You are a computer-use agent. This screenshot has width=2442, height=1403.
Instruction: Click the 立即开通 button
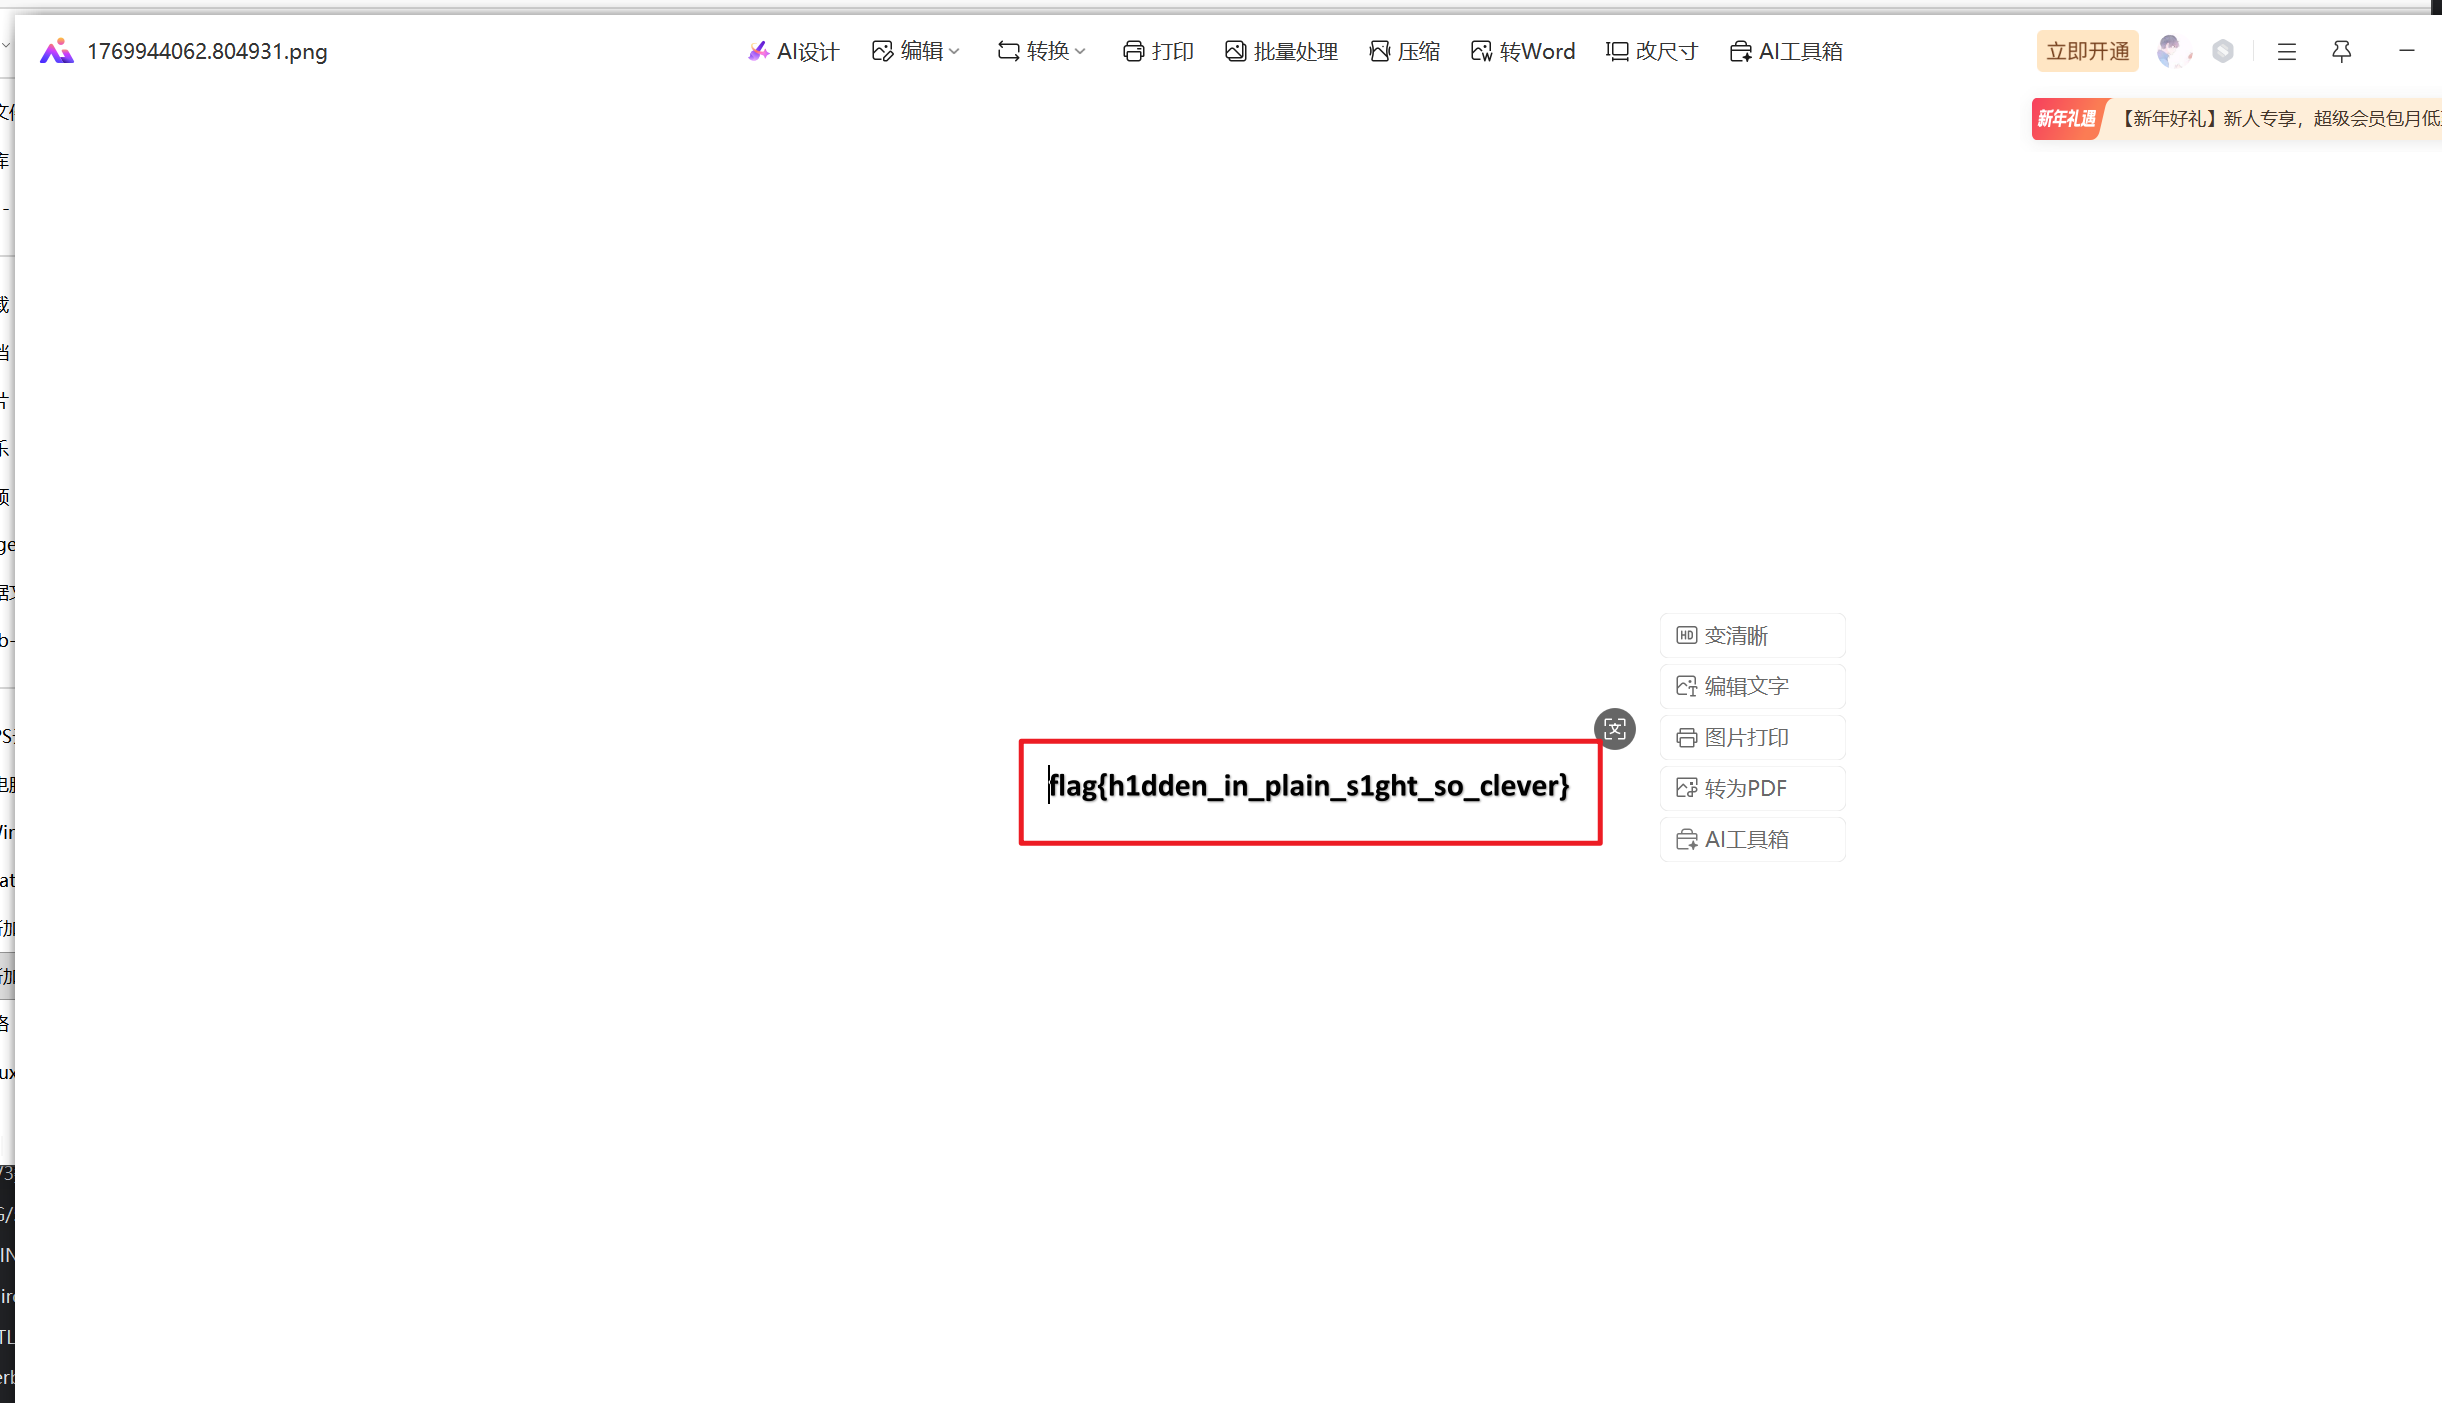pos(2087,51)
